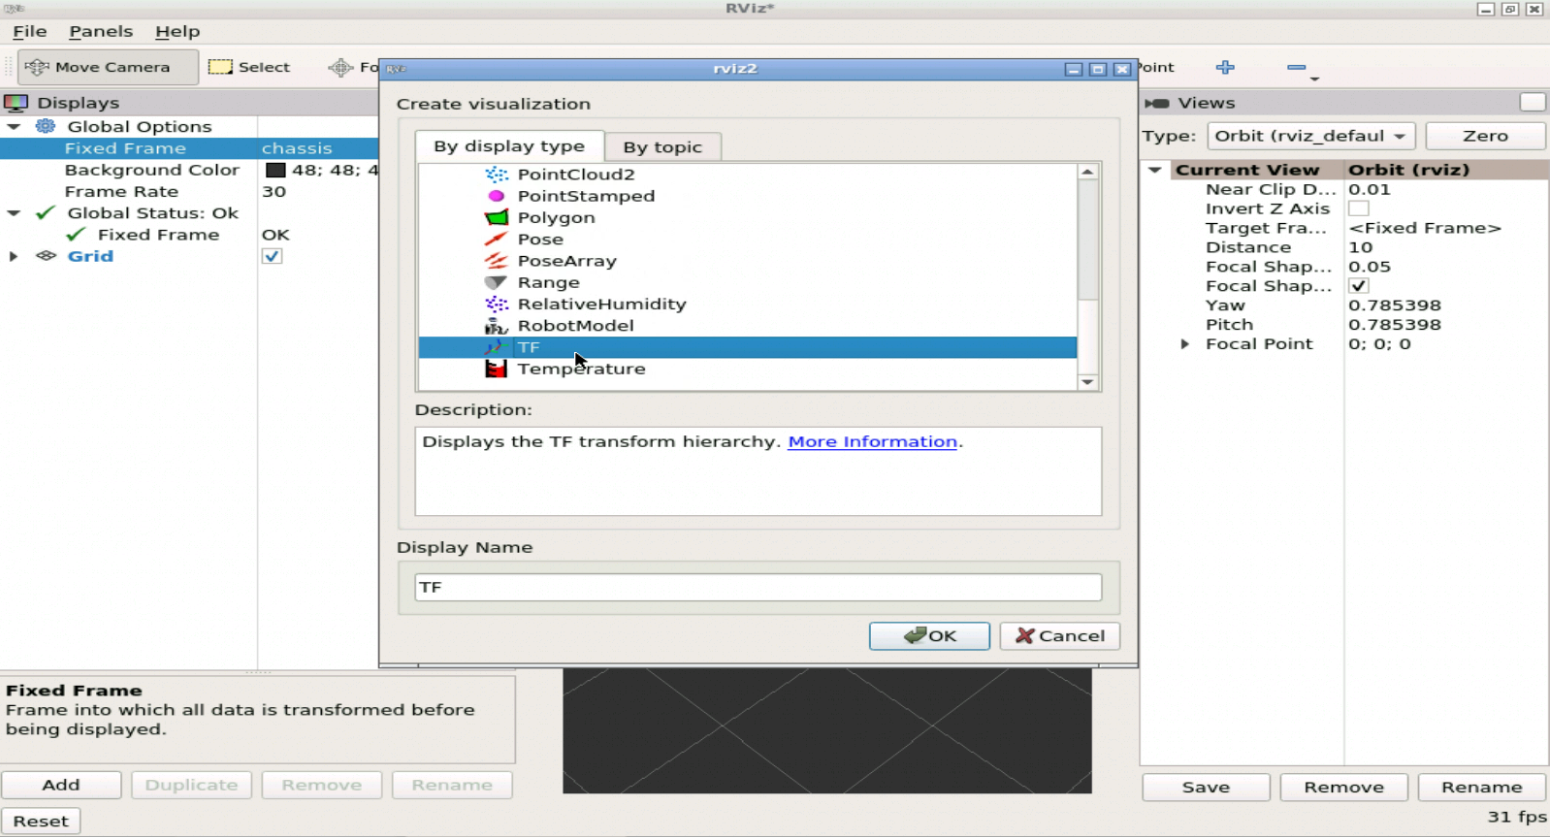Select the red Pose arrow icon
Screen dimensions: 1550x837
(x=496, y=239)
